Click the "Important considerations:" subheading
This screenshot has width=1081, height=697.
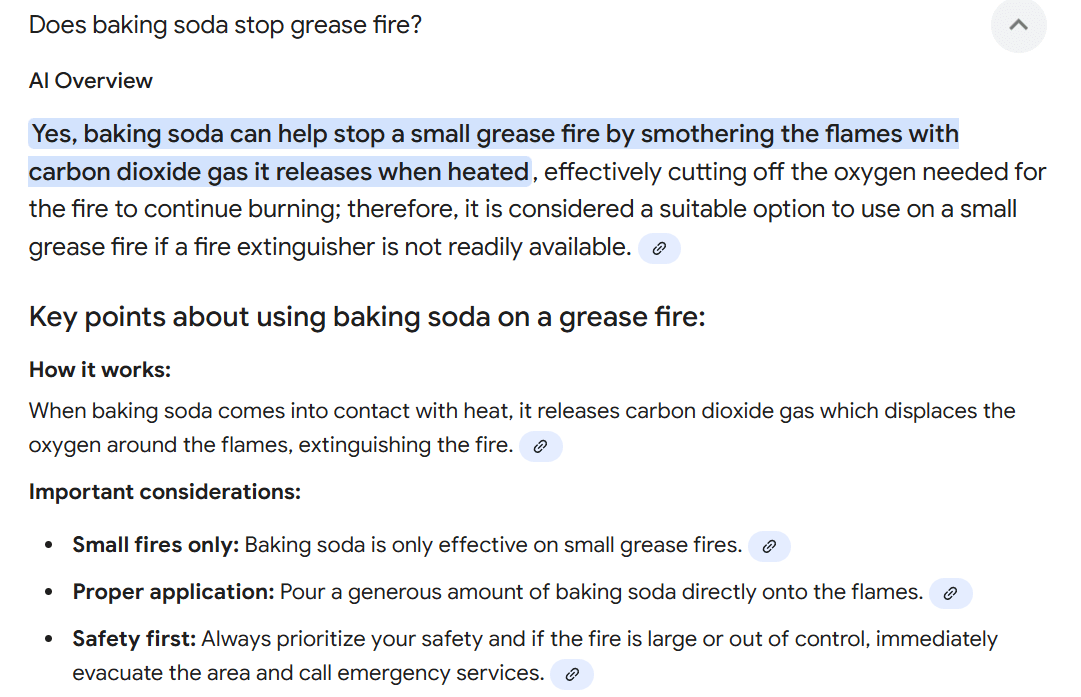click(x=165, y=492)
